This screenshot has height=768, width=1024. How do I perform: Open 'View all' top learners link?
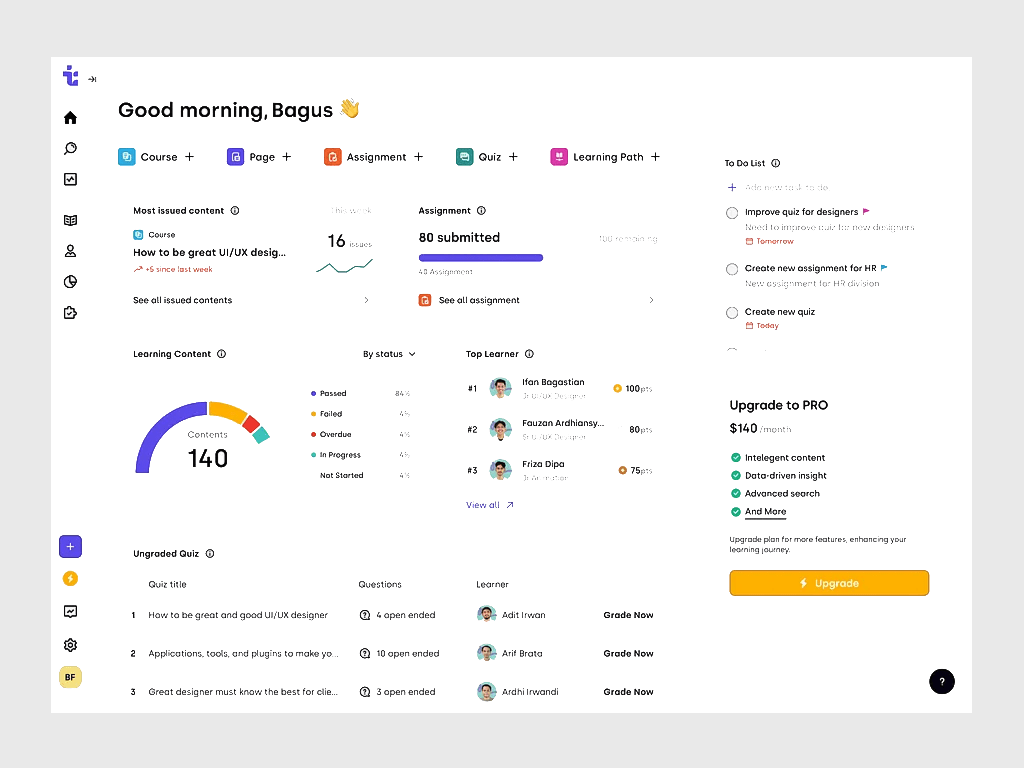pyautogui.click(x=488, y=505)
